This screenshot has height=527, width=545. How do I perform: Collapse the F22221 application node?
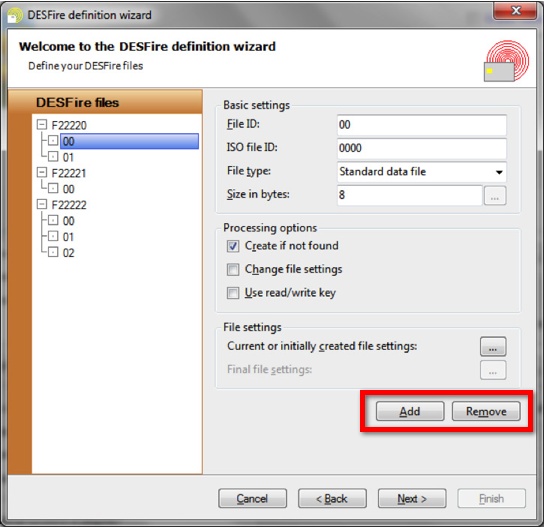coord(42,172)
